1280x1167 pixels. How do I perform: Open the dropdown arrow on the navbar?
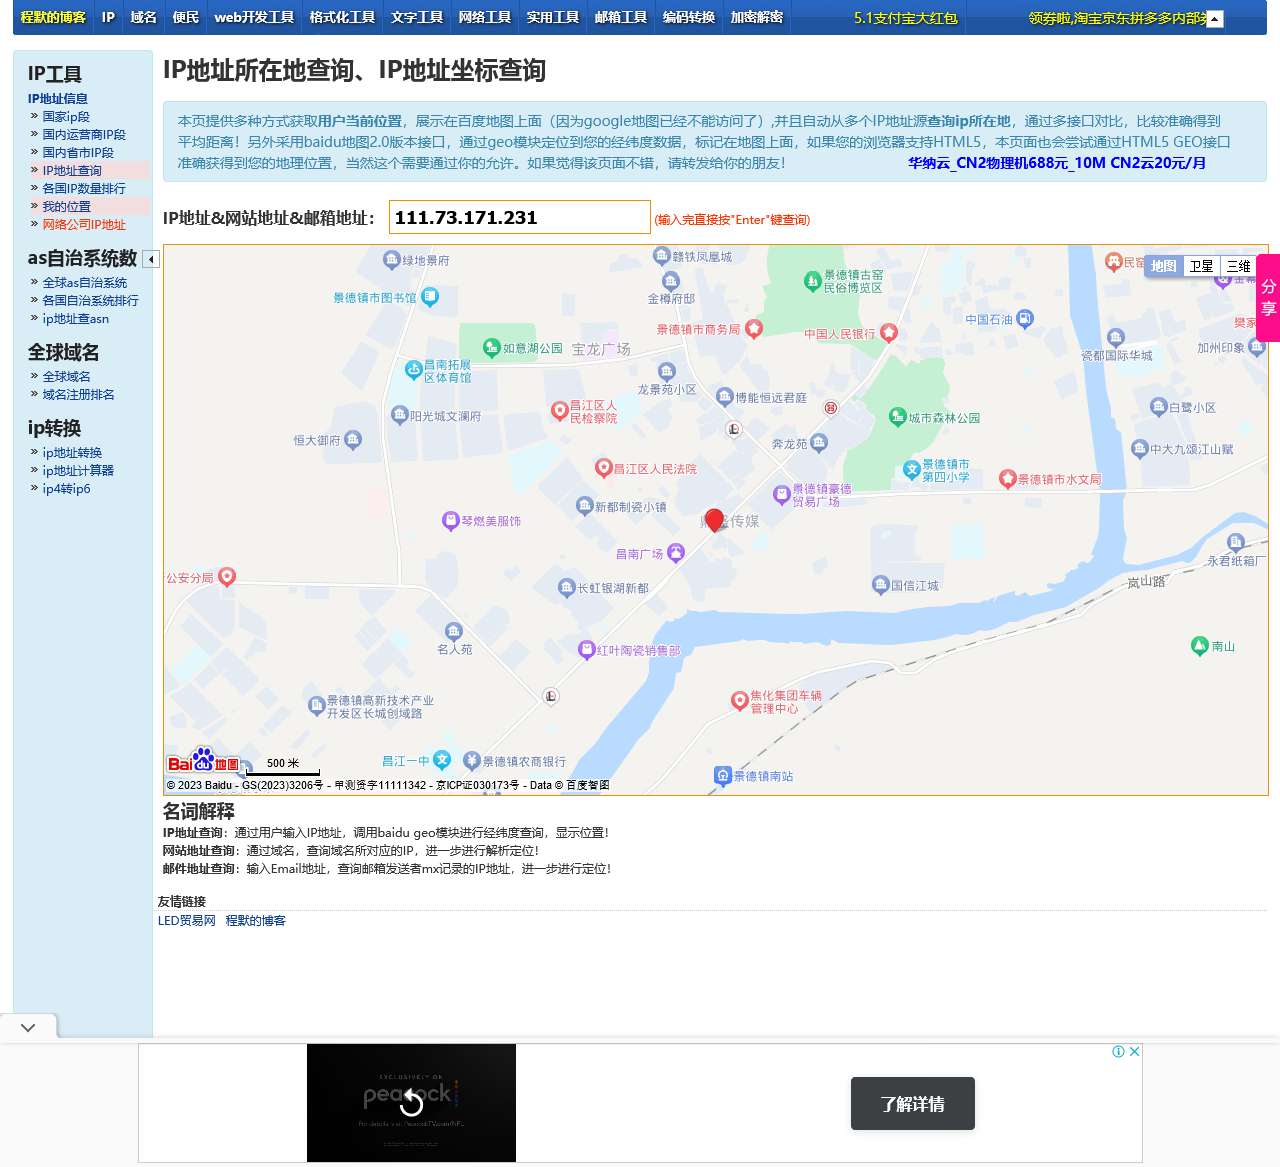1212,18
